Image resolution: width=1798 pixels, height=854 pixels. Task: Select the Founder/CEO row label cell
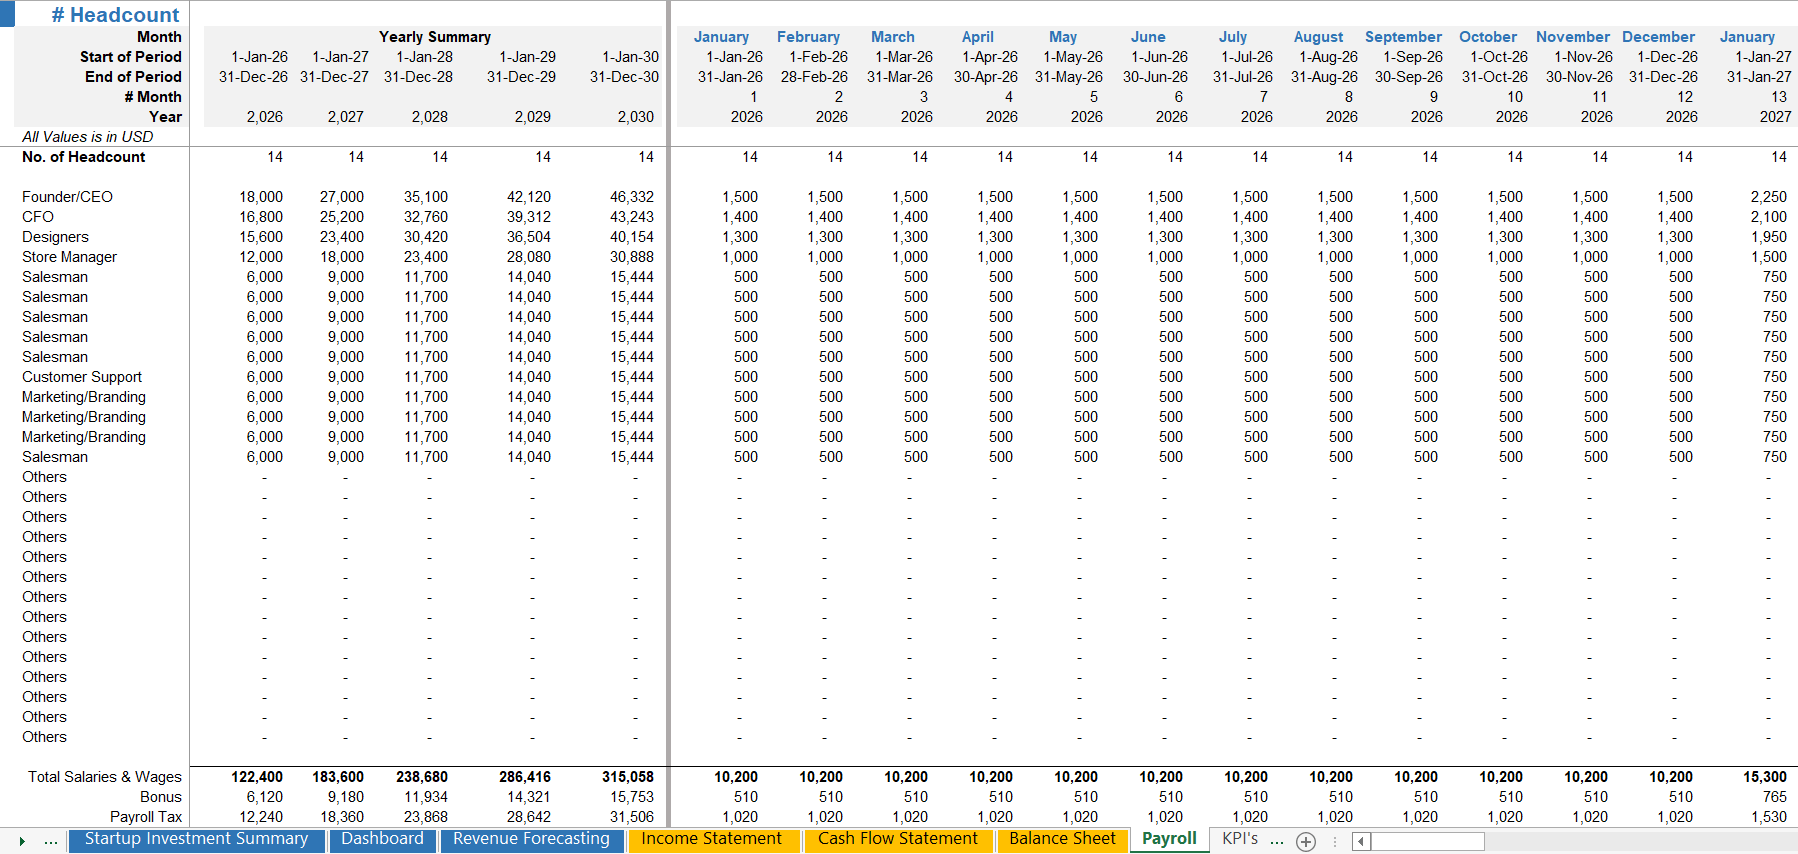pyautogui.click(x=68, y=197)
